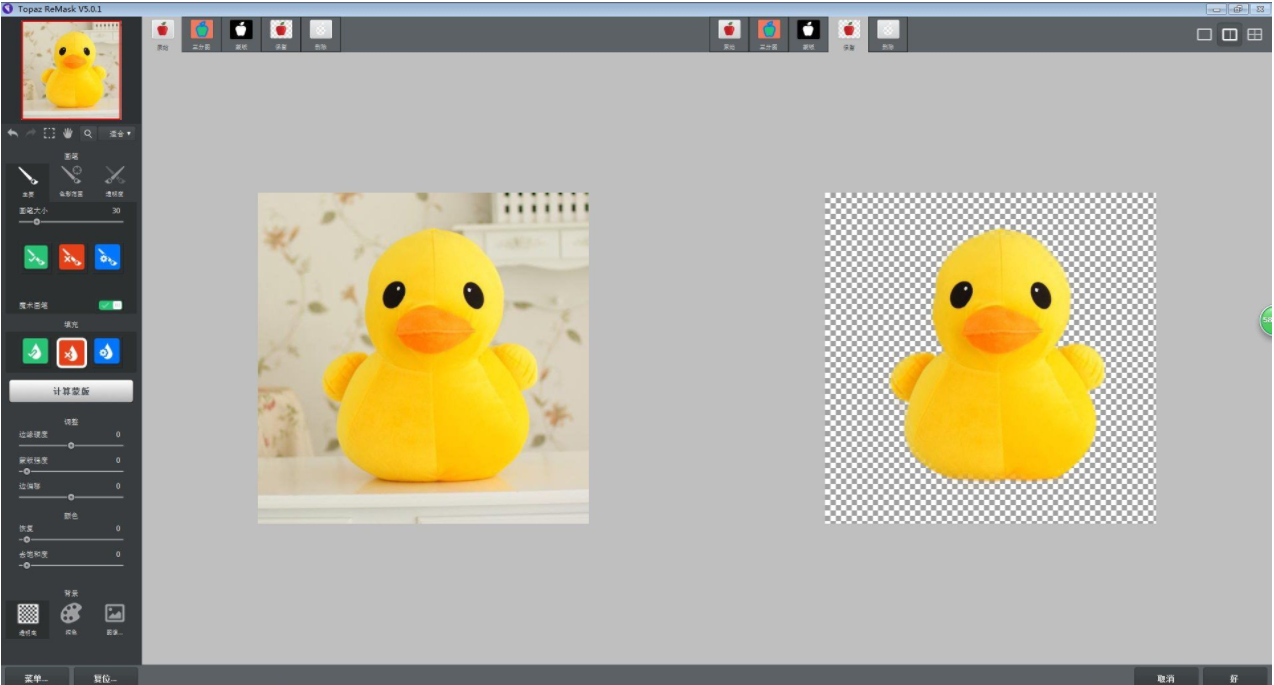Select the blue compute fill bucket
Viewport: 1274px width, 685px height.
(x=107, y=352)
